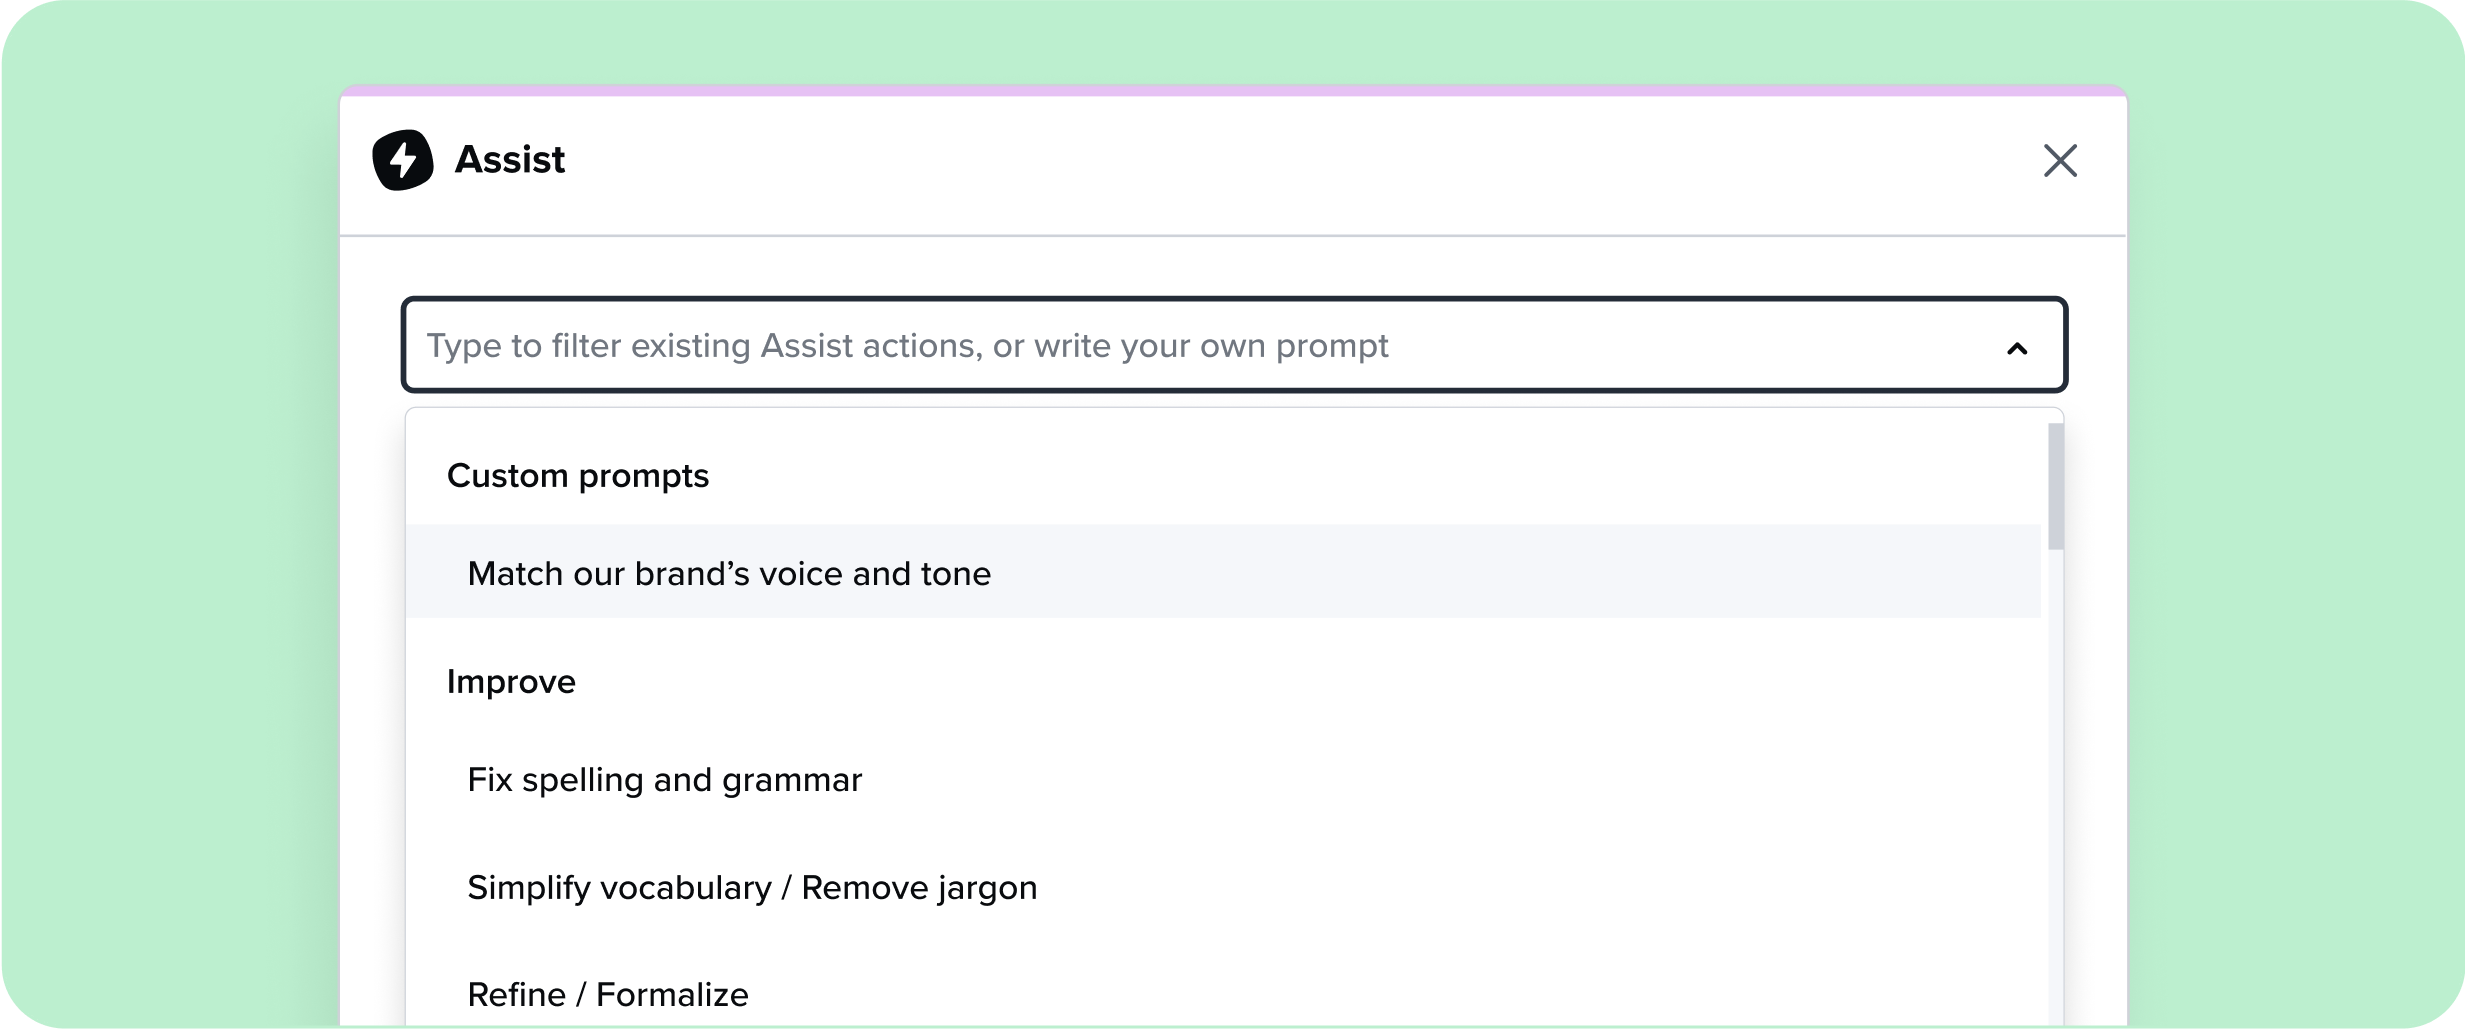This screenshot has height=1029, width=2465.
Task: Select "Match our brand's voice and tone"
Action: point(729,573)
